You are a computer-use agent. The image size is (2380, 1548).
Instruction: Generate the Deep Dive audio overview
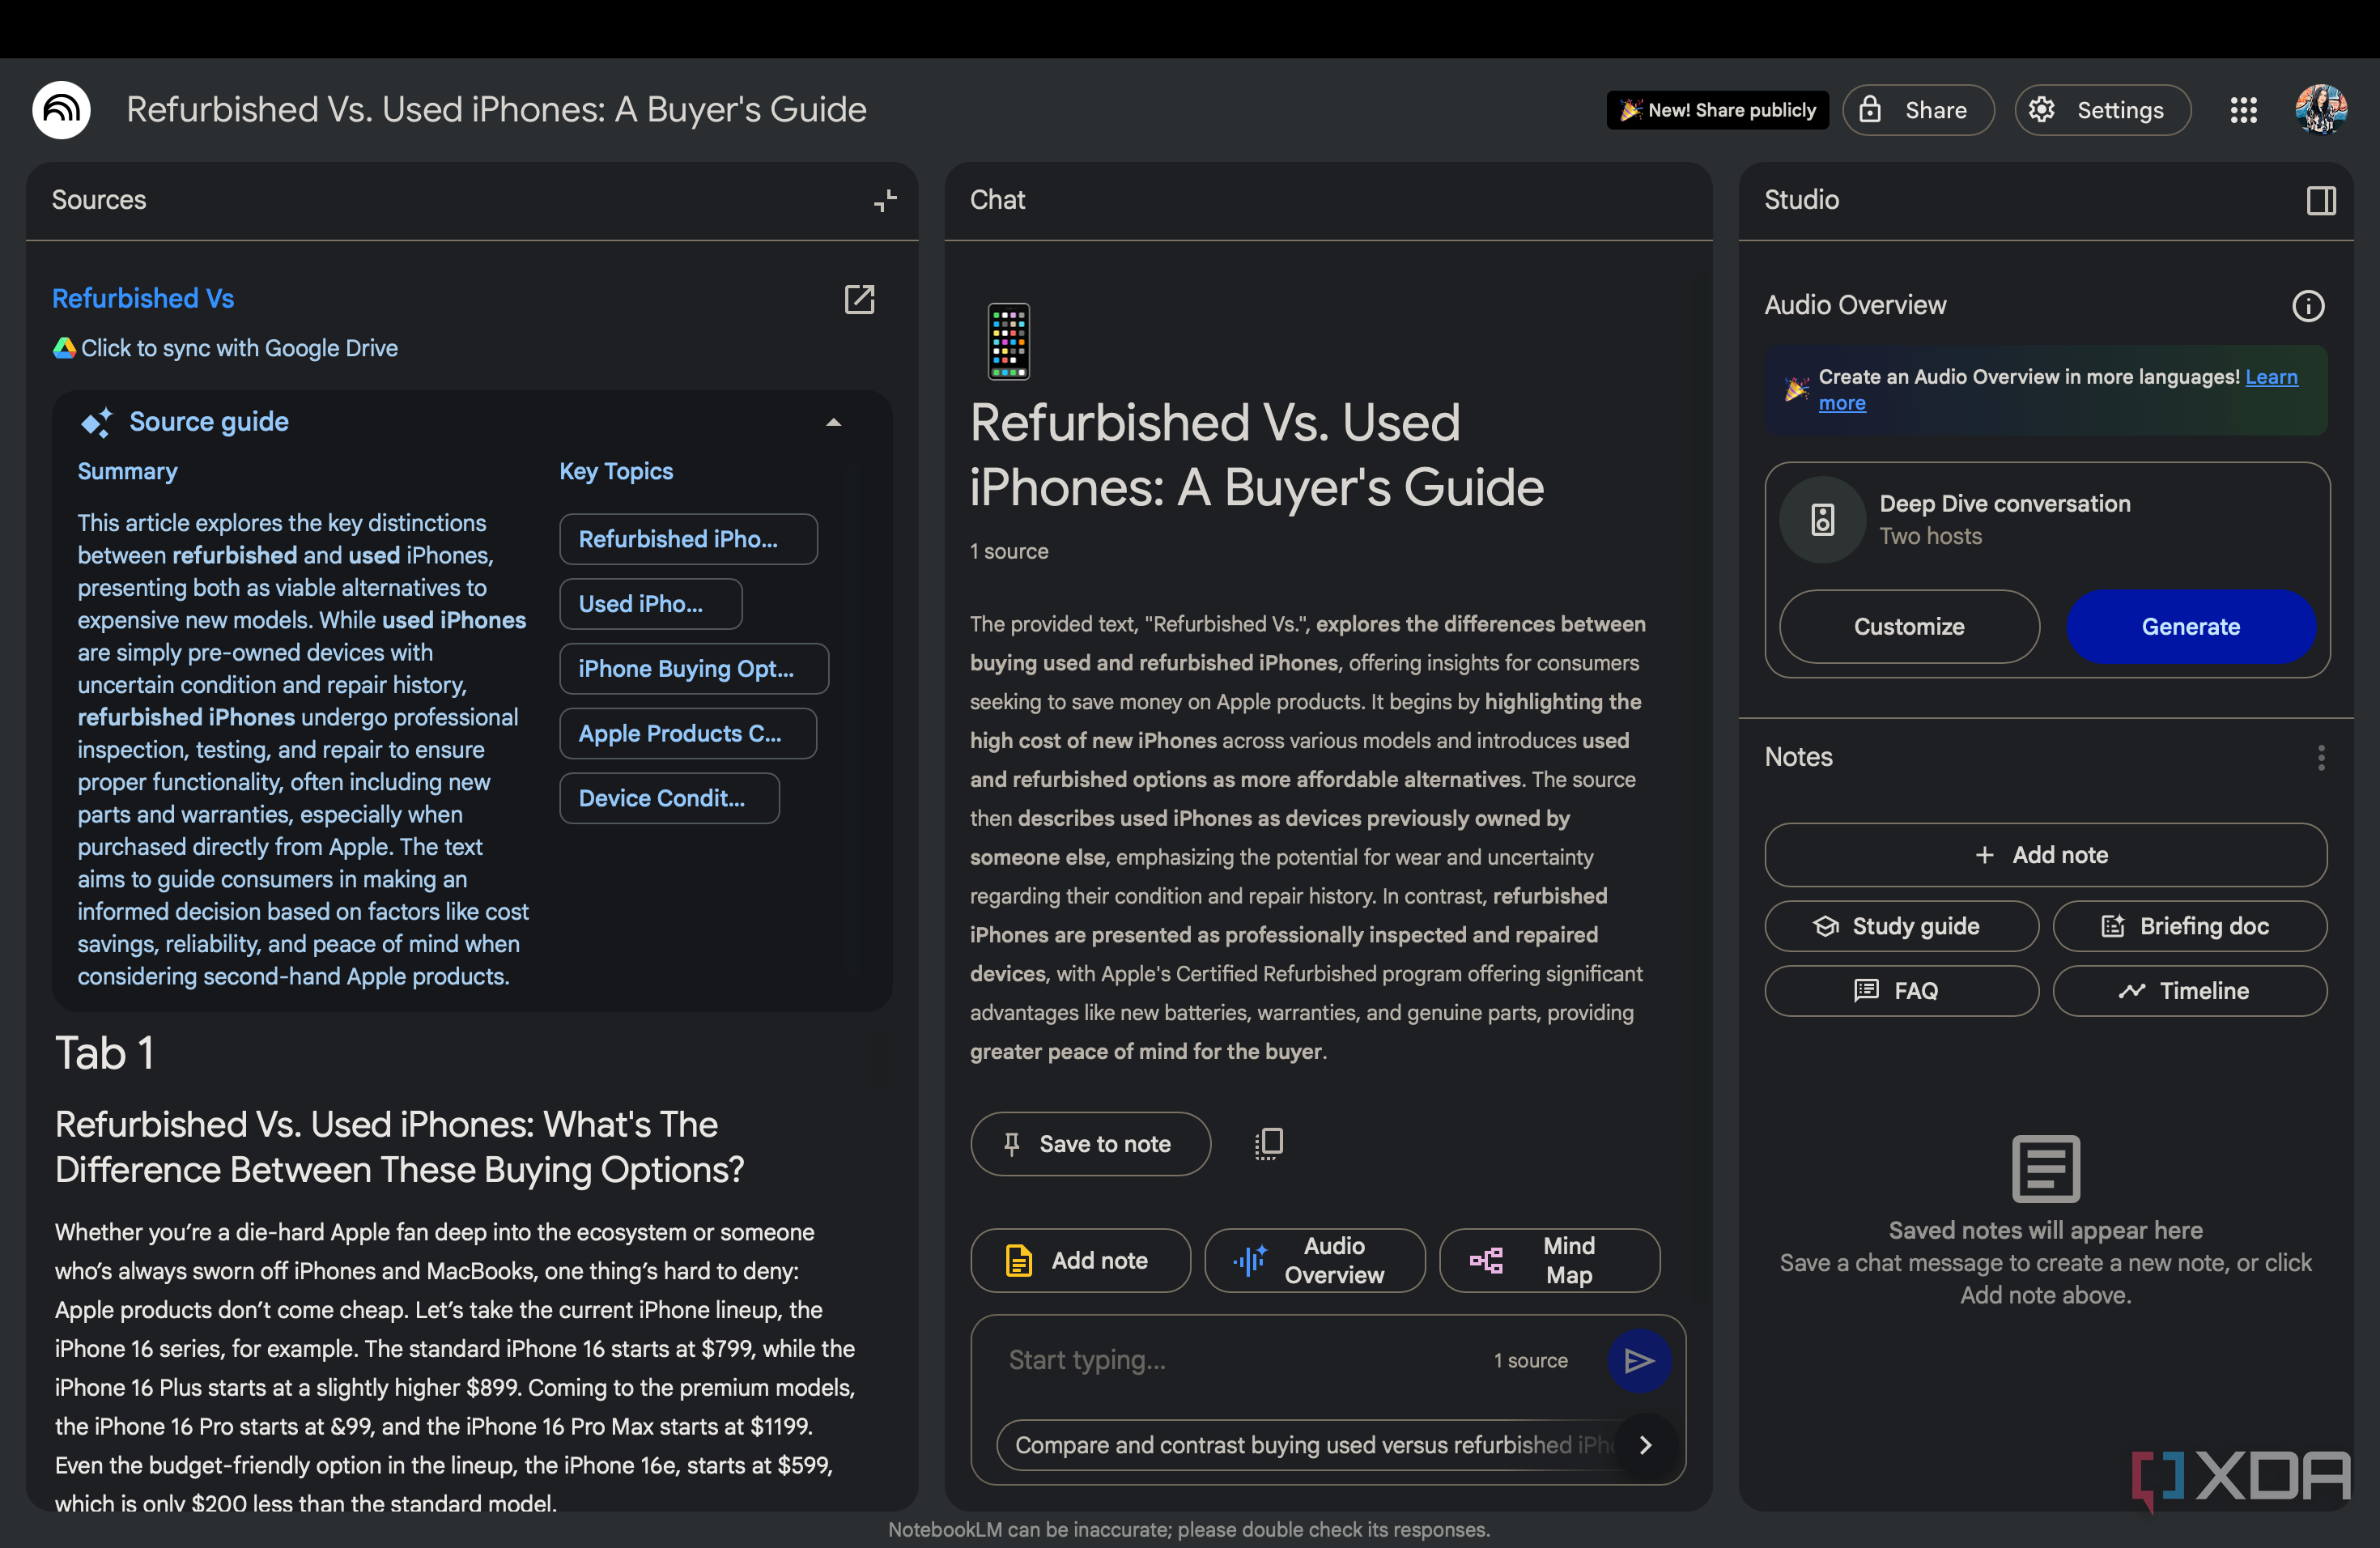pyautogui.click(x=2190, y=626)
